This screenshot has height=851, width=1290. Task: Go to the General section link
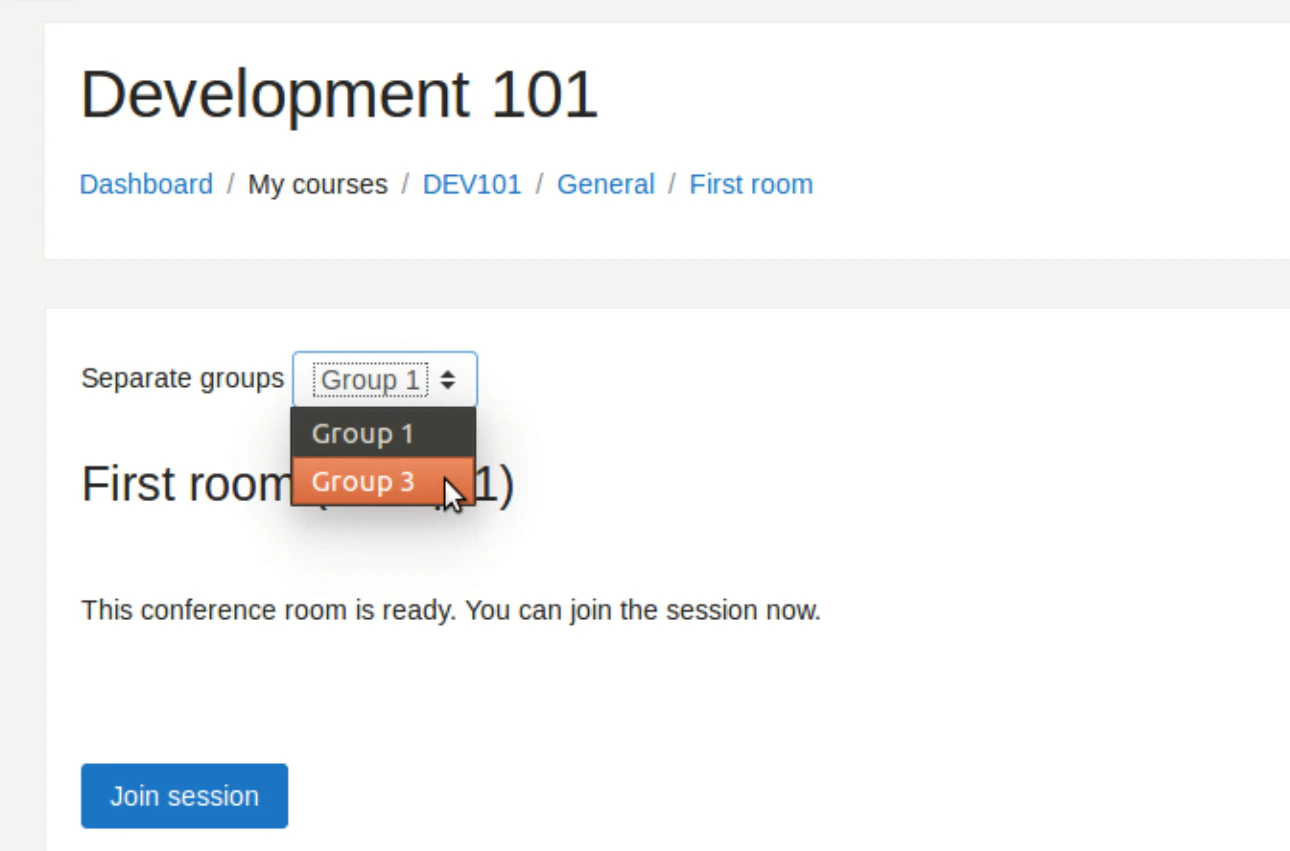click(x=606, y=184)
